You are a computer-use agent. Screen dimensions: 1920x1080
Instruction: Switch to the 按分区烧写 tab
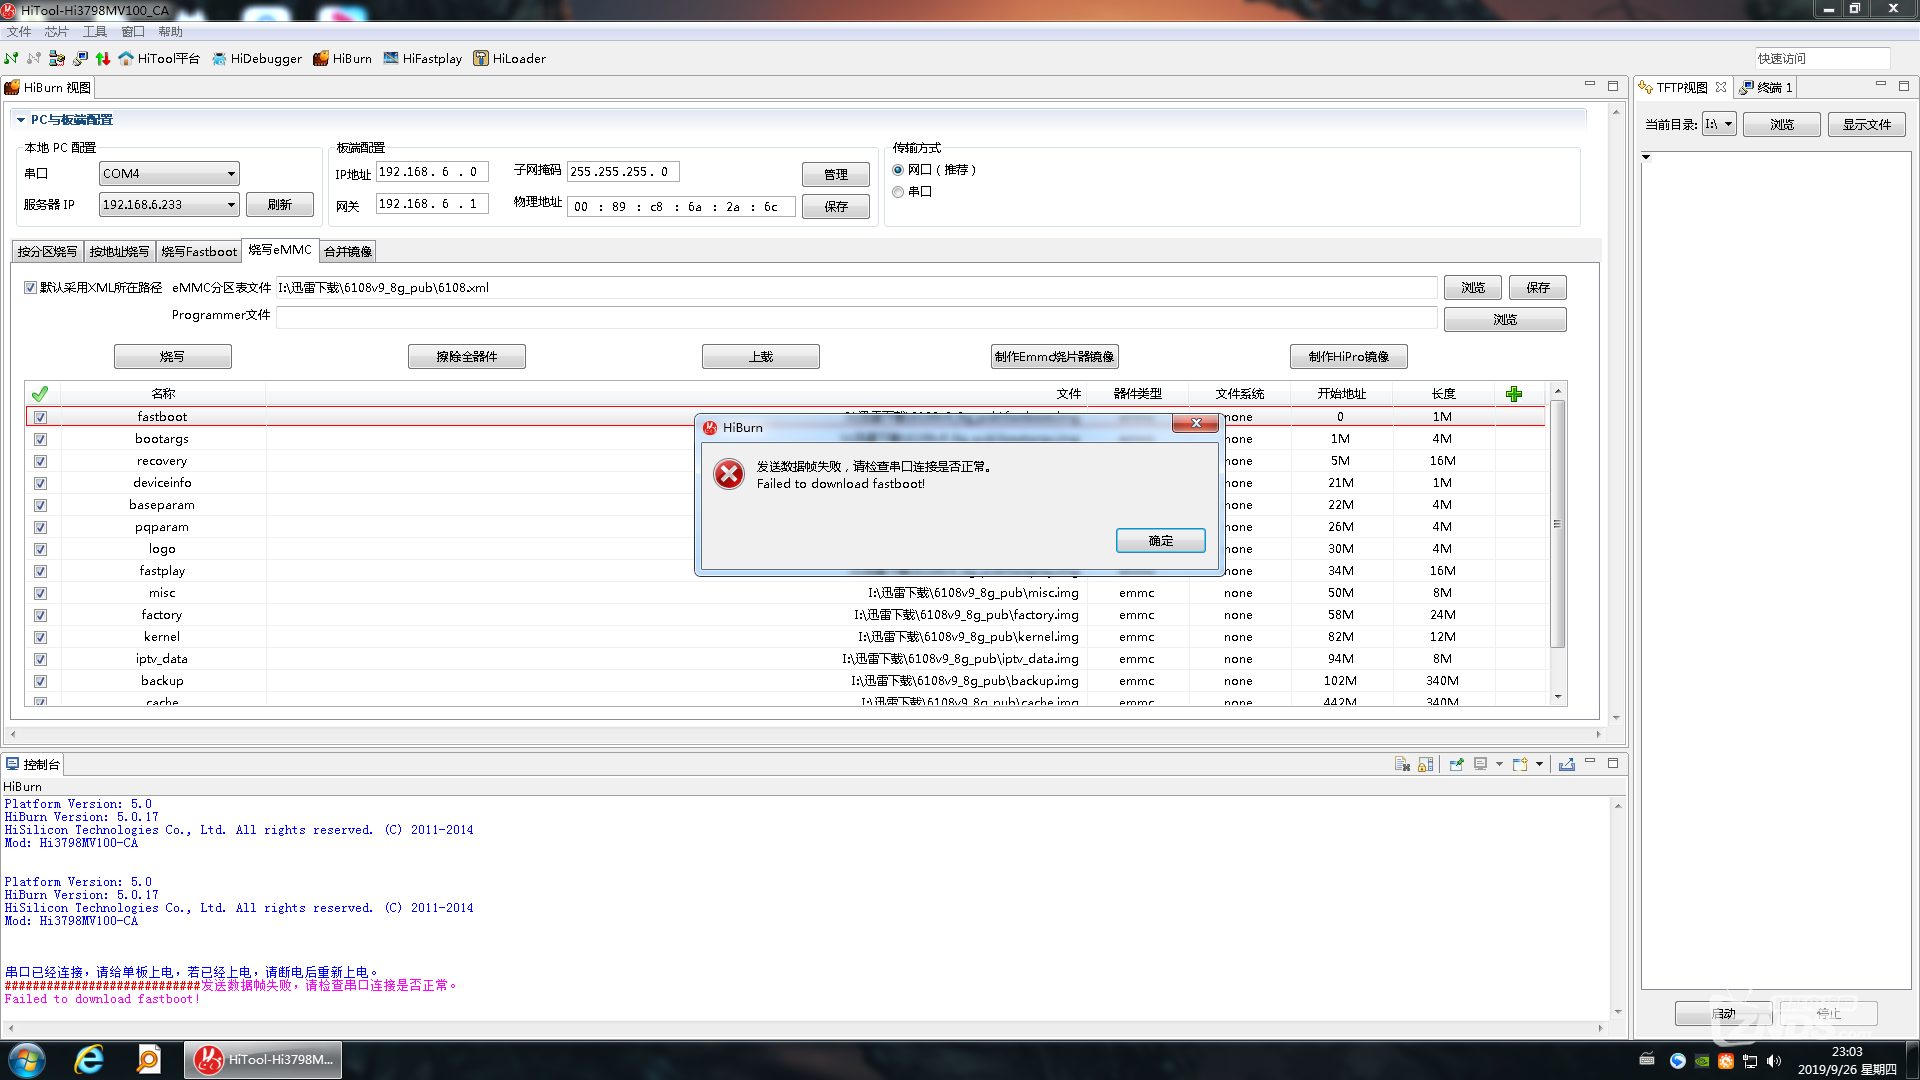[47, 251]
